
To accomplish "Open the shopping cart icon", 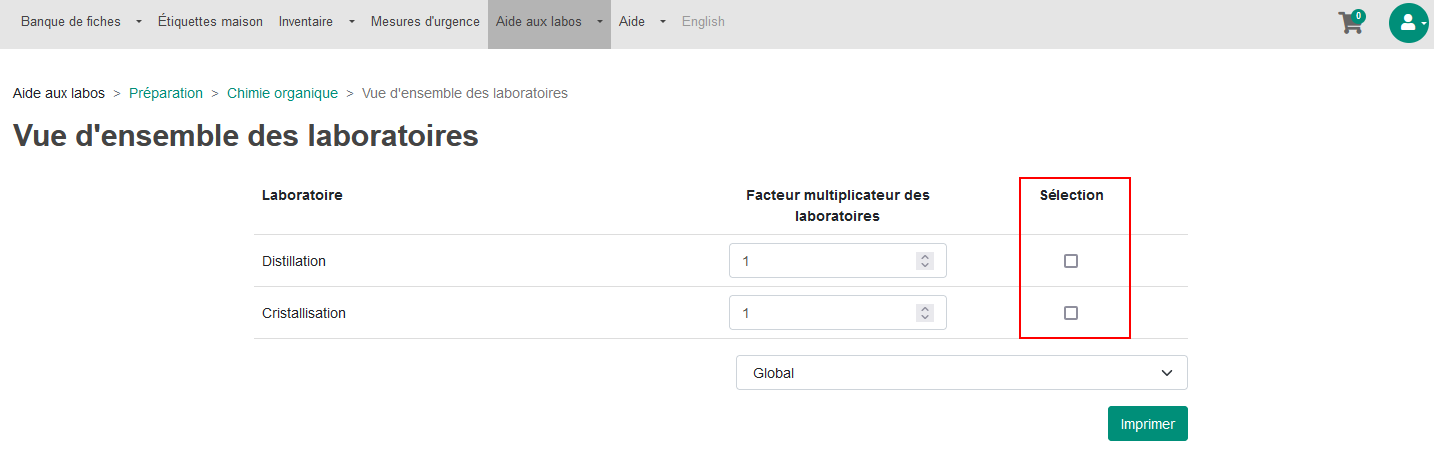I will [x=1351, y=22].
